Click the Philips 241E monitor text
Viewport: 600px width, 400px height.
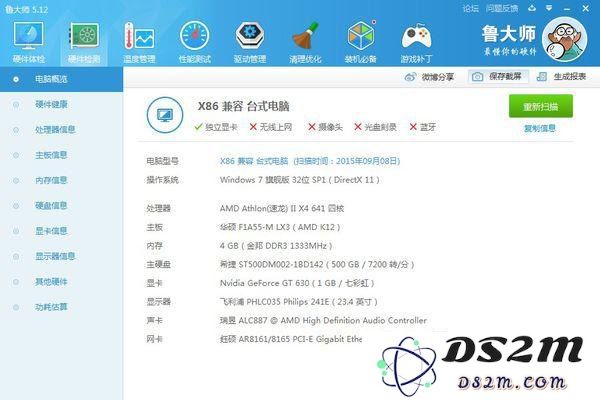coord(299,302)
